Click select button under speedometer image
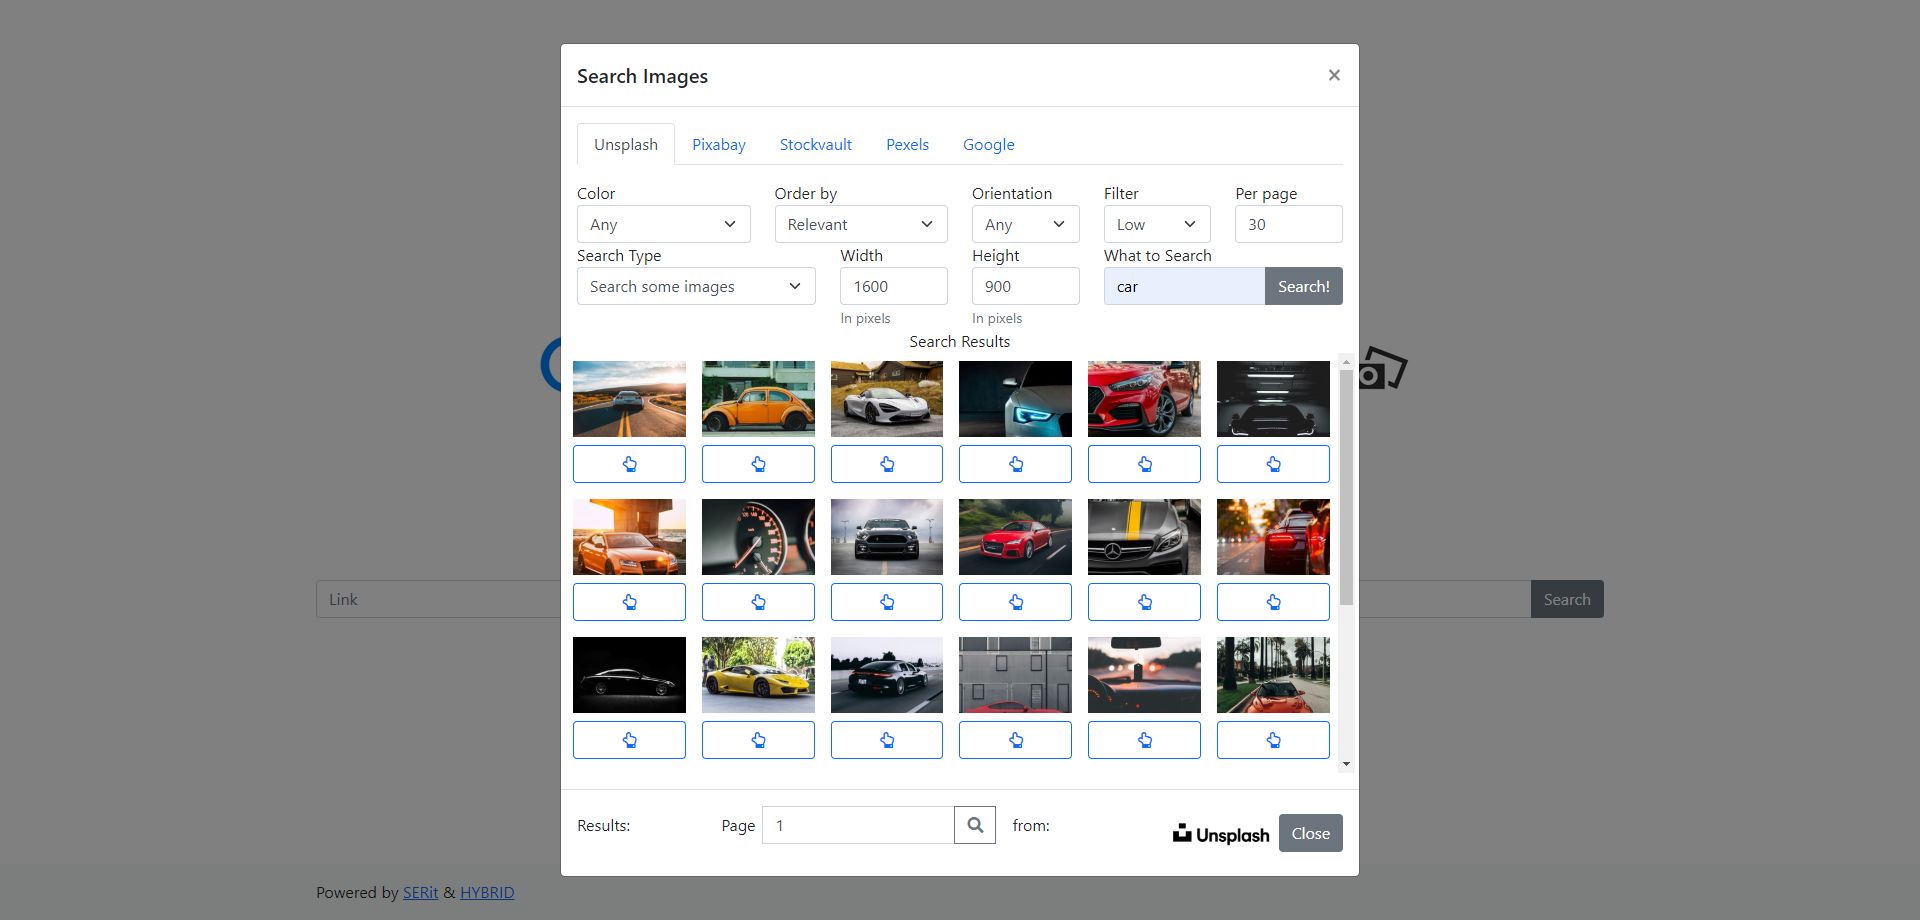This screenshot has width=1920, height=920. coord(758,602)
